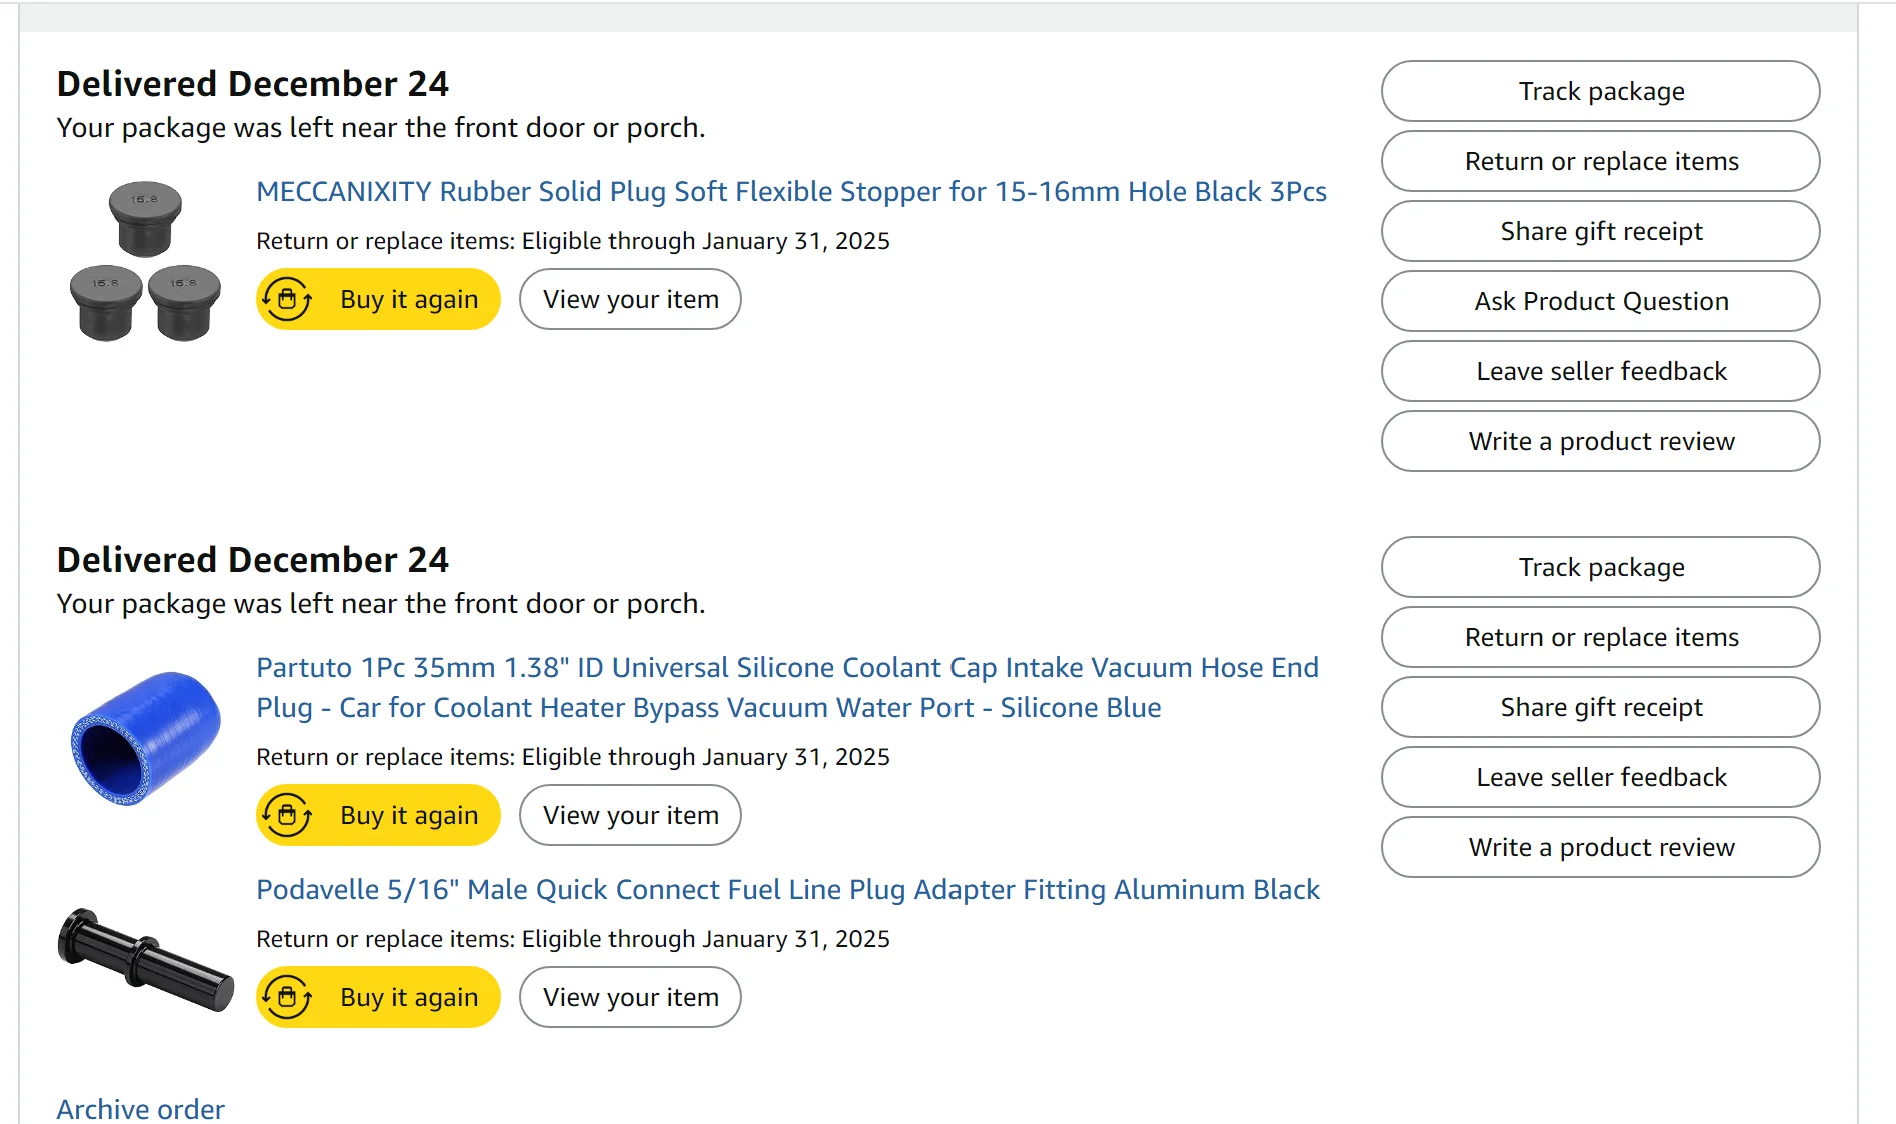Screen dimensions: 1896x1124
Task: Open the blue silicone cap product image
Action: point(145,738)
